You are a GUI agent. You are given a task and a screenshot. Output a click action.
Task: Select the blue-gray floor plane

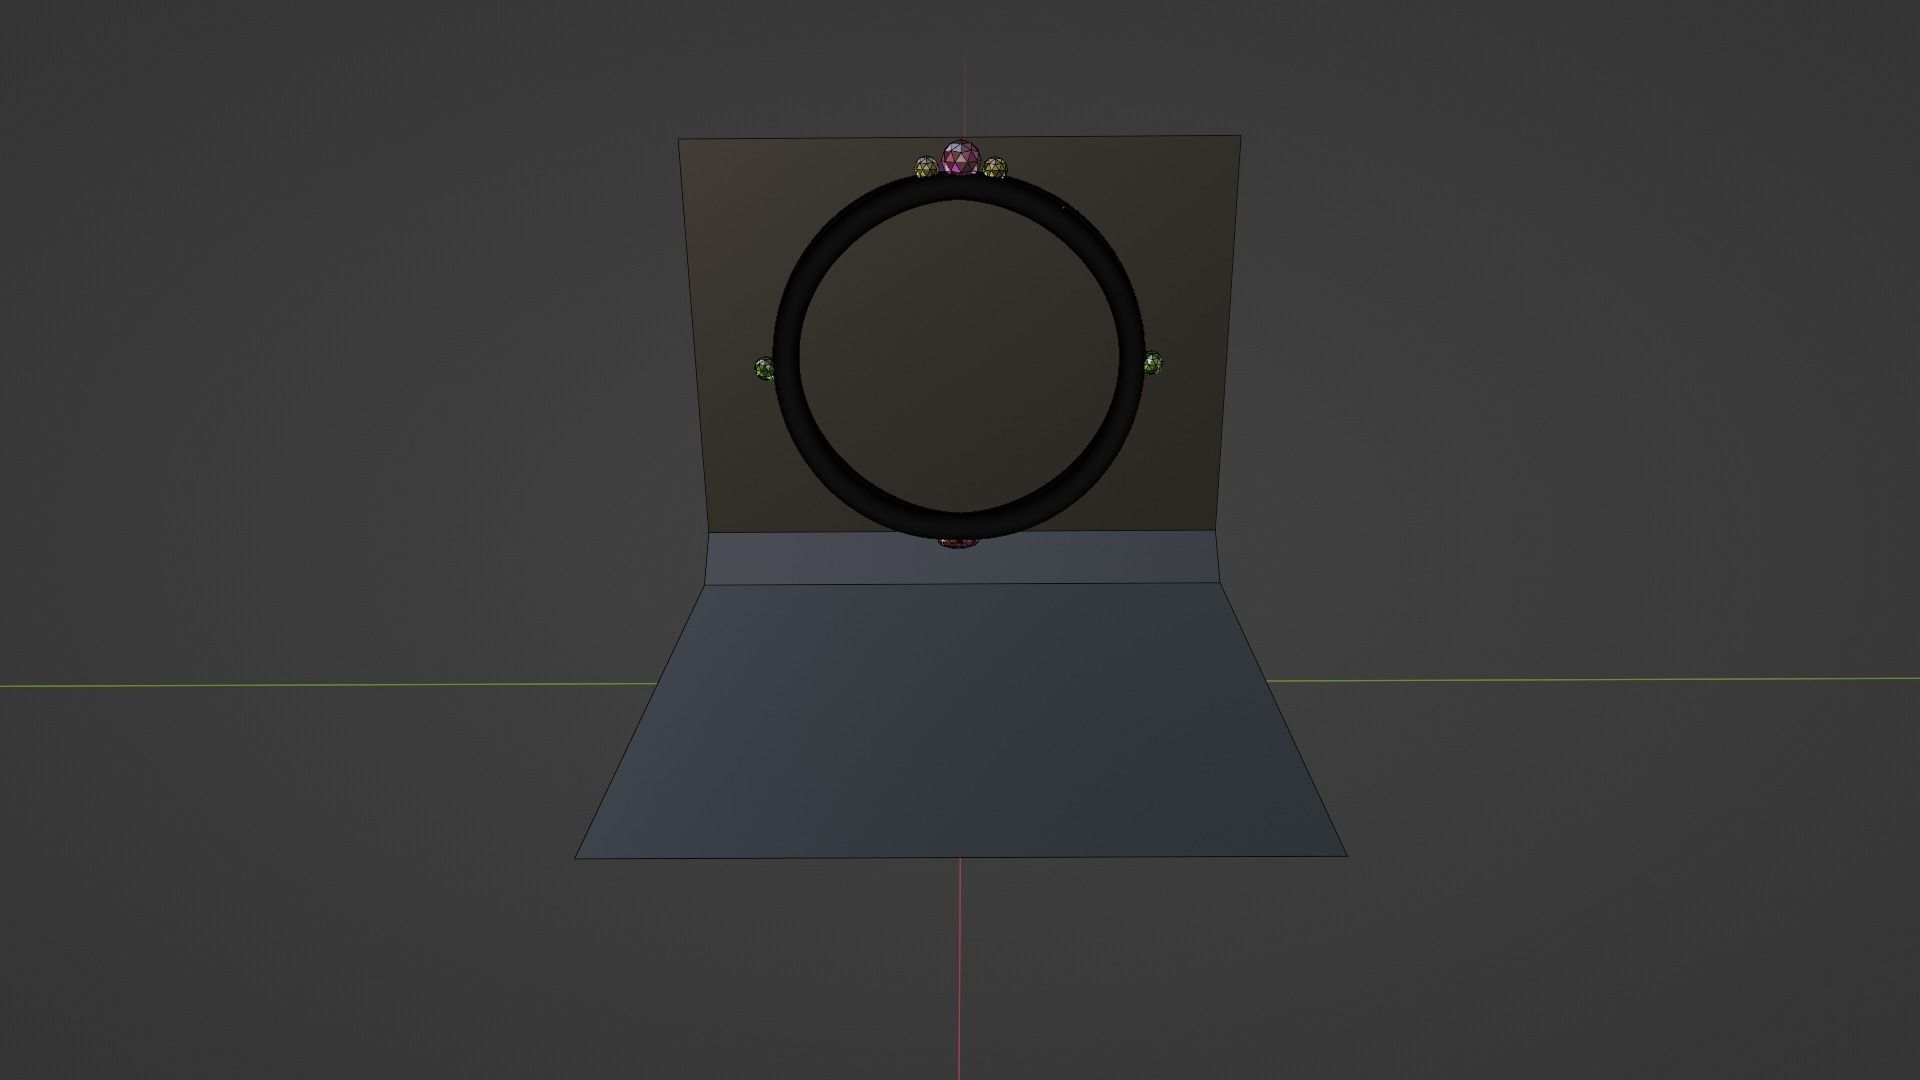(960, 720)
